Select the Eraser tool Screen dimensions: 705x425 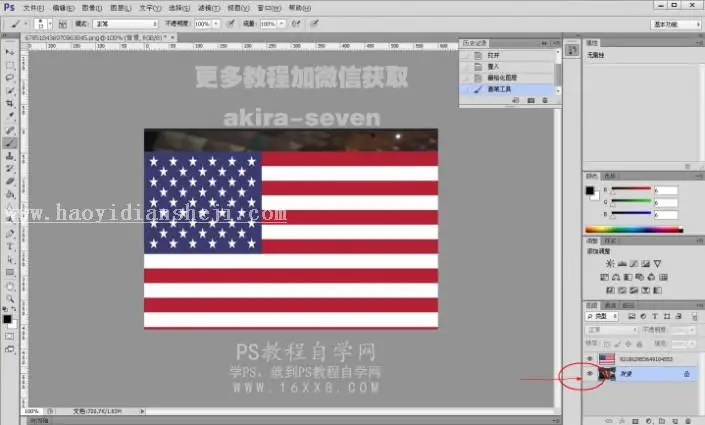click(9, 182)
